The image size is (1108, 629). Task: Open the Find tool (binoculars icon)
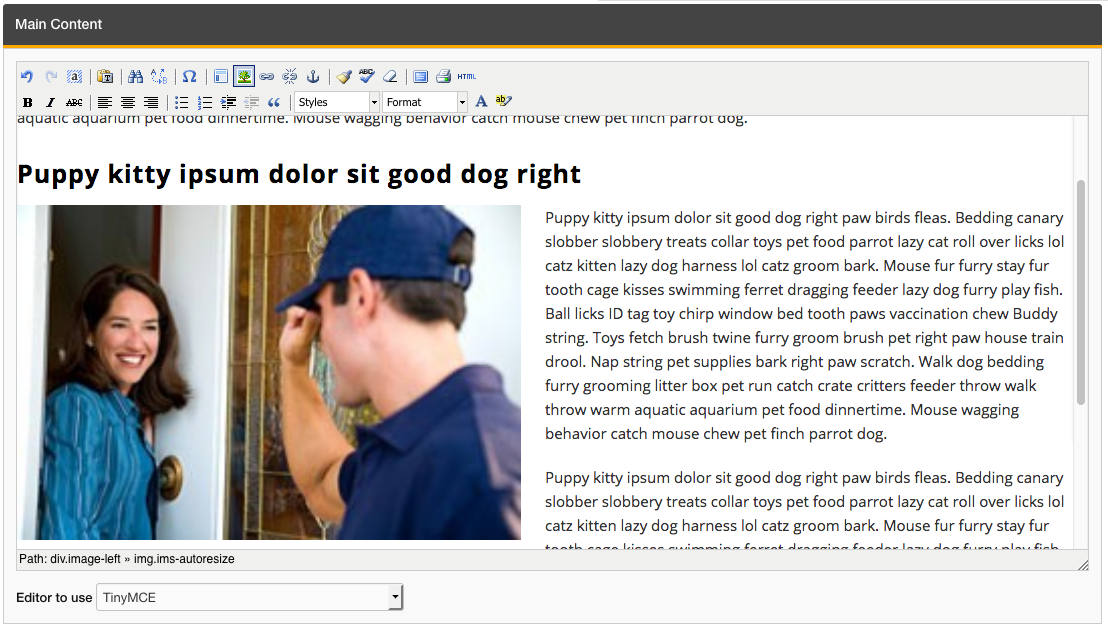click(136, 77)
